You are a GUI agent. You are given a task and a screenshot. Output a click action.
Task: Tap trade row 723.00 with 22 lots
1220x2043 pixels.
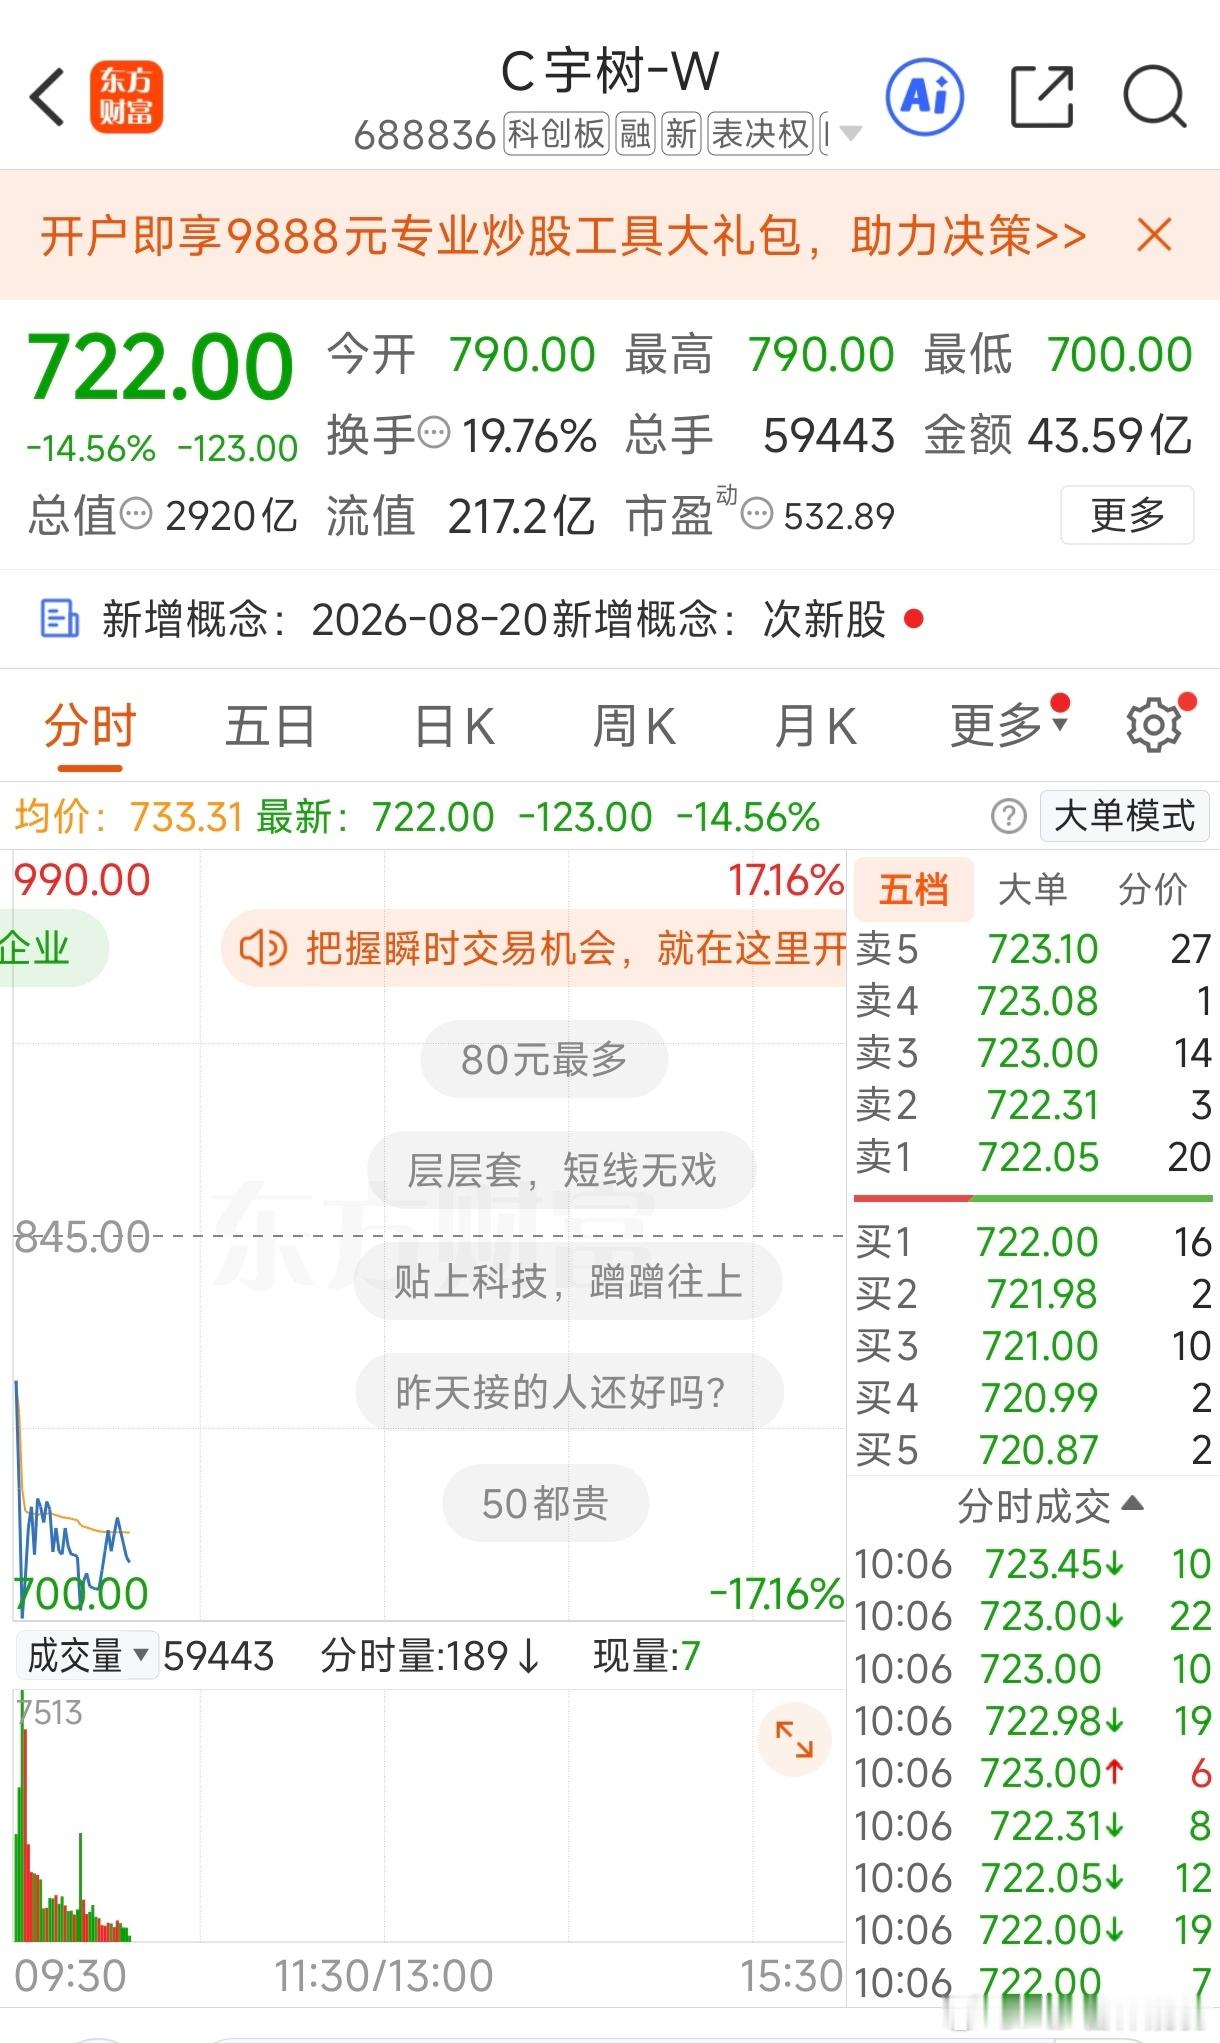(x=1033, y=1615)
